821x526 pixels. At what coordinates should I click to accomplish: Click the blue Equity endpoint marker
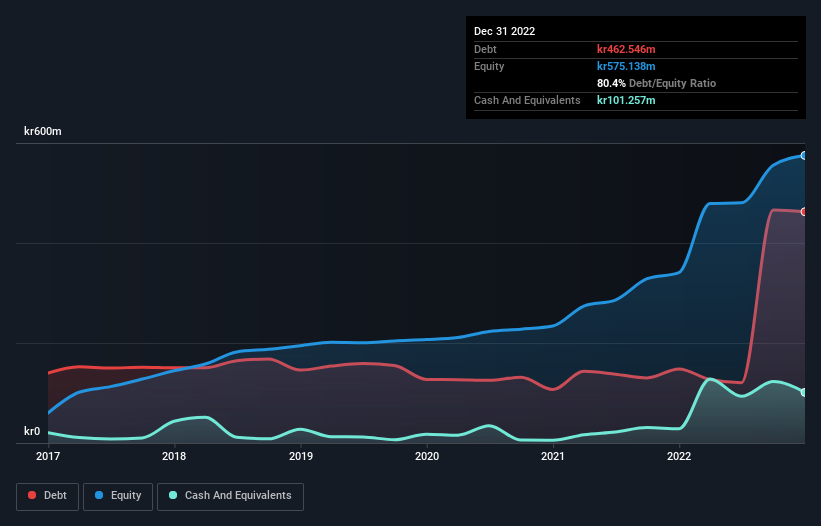pyautogui.click(x=804, y=155)
